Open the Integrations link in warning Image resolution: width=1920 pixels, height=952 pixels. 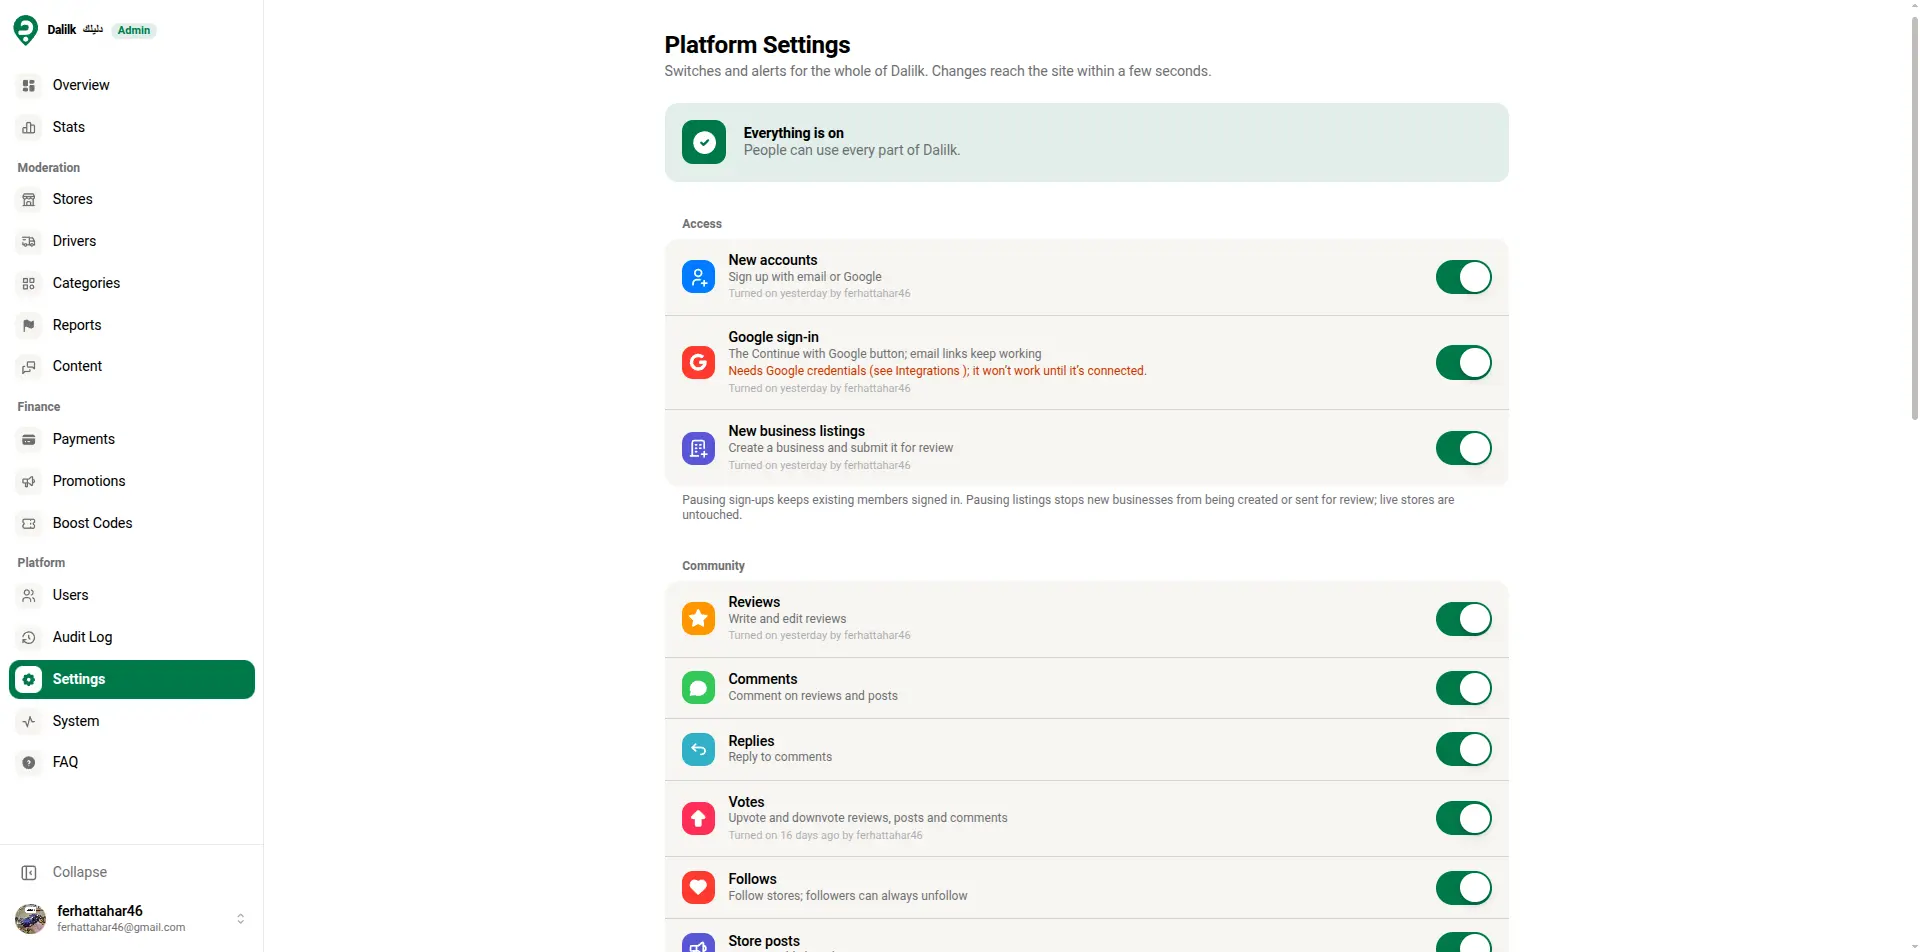point(927,371)
